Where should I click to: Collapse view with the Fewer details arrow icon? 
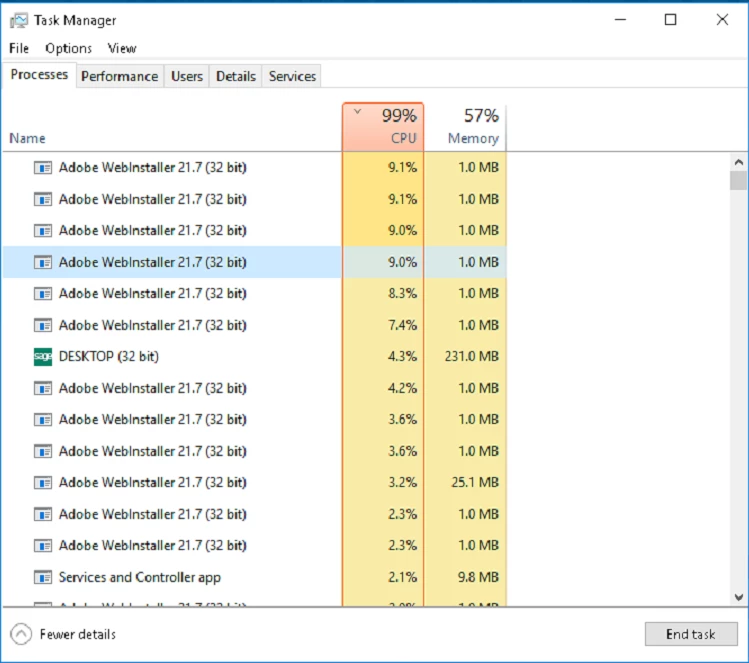[21, 634]
